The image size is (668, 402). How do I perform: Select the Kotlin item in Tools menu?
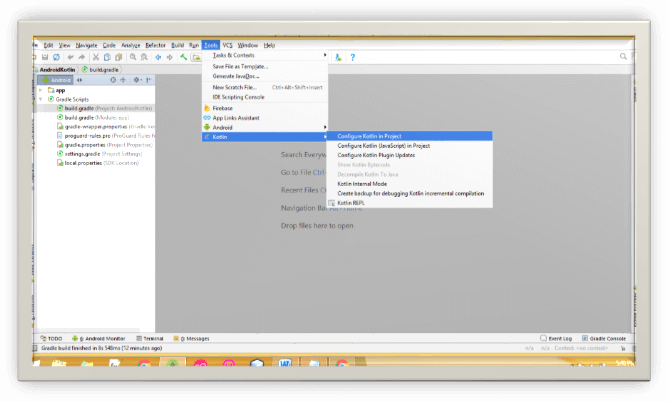click(265, 137)
